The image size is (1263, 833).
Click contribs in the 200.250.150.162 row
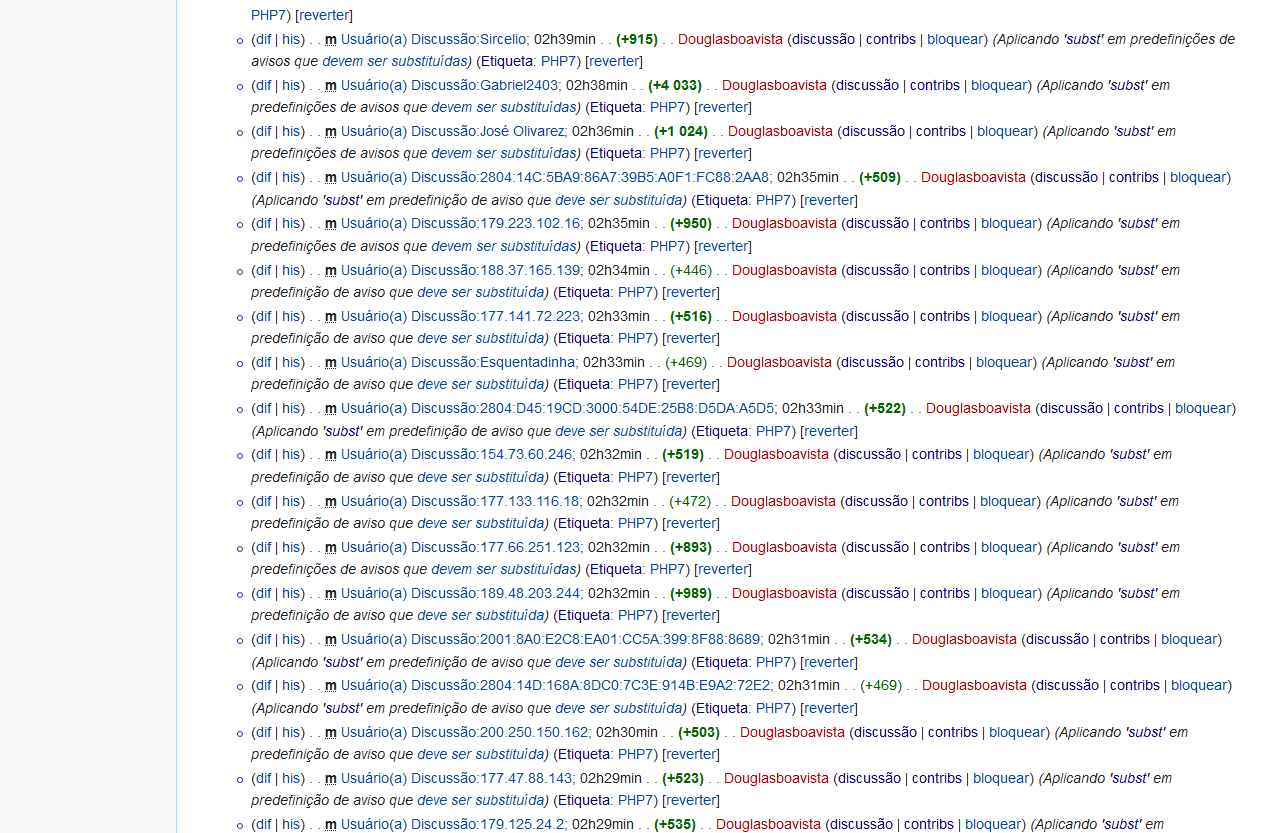point(953,732)
